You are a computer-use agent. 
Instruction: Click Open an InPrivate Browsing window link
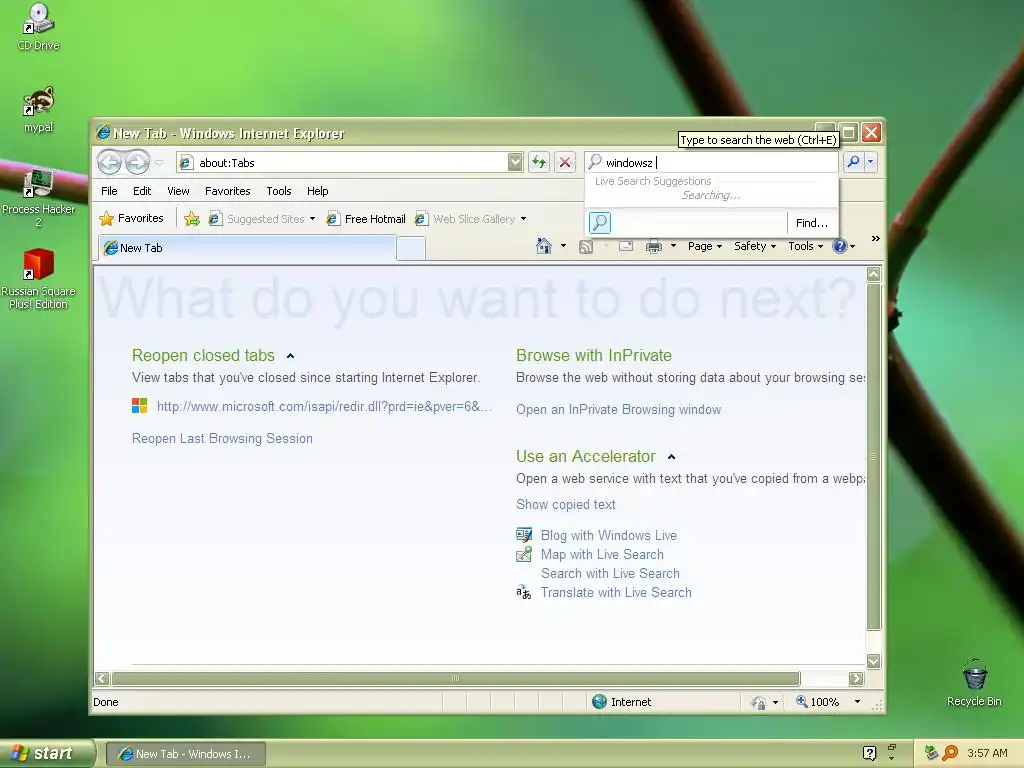coord(618,409)
